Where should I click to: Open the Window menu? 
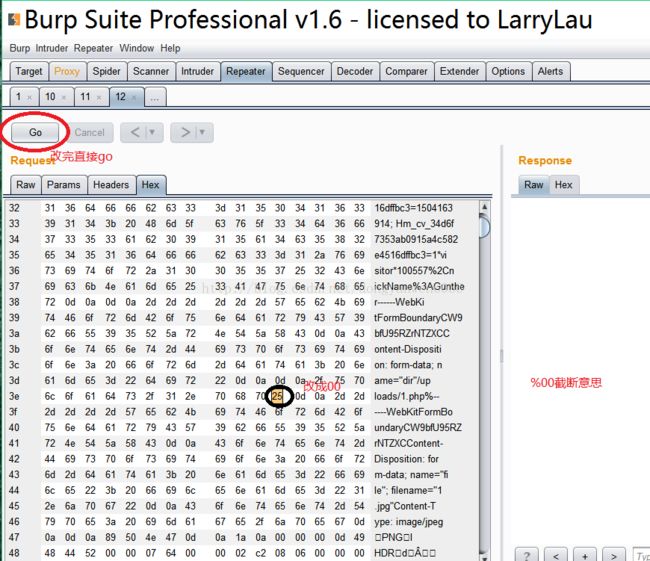coord(137,48)
